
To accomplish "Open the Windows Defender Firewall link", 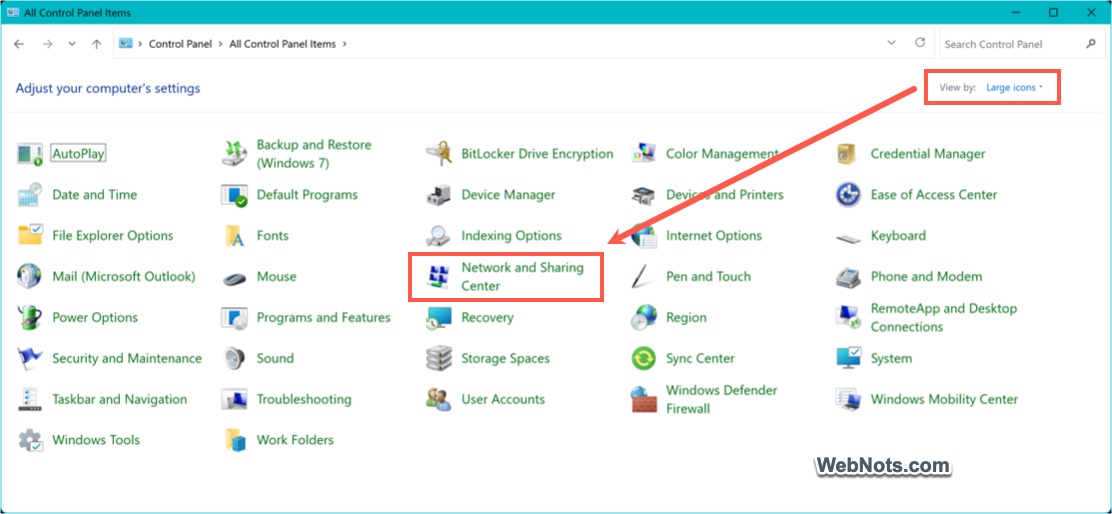I will pyautogui.click(x=721, y=399).
